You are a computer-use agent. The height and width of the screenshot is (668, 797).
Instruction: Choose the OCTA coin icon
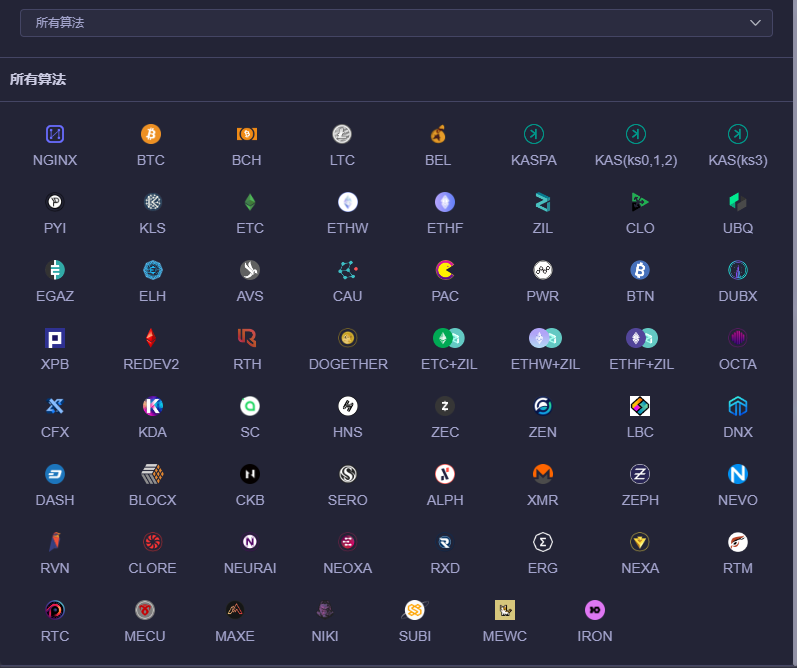(x=738, y=338)
